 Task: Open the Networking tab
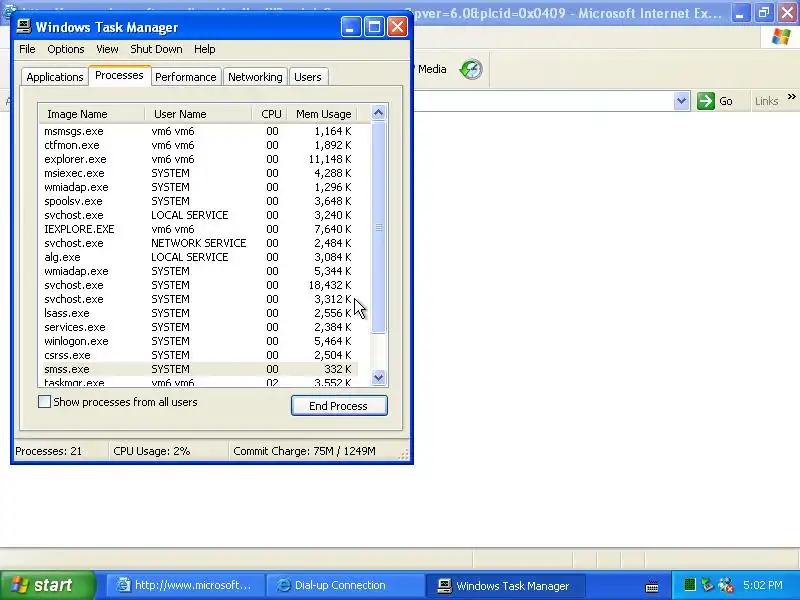(x=255, y=77)
